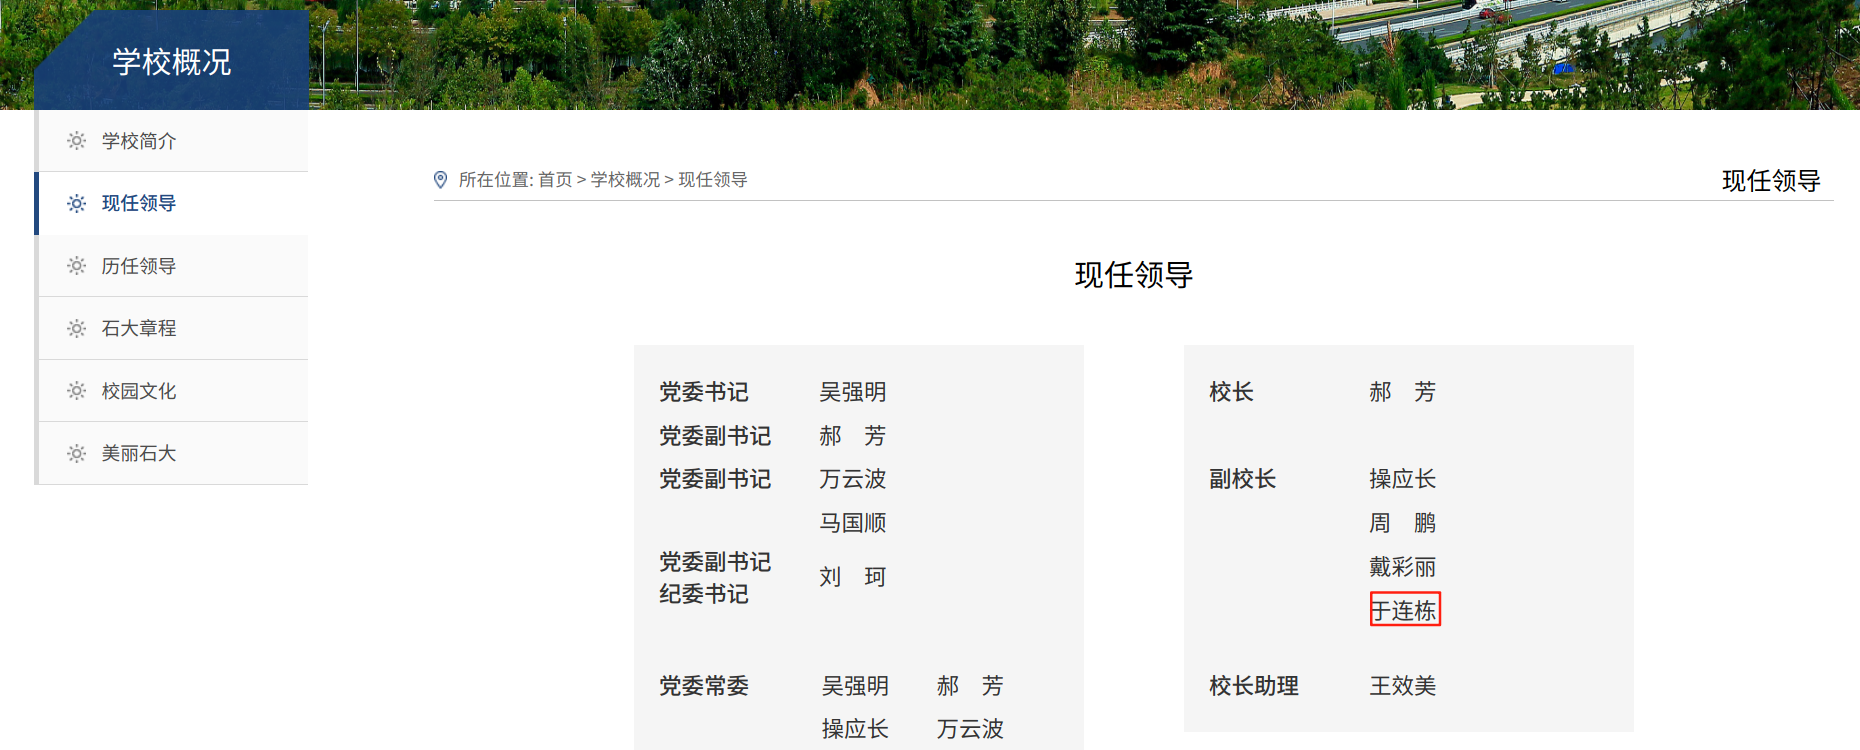Open the 学校简介 sidebar menu item
Viewport: 1860px width, 750px height.
pyautogui.click(x=173, y=141)
